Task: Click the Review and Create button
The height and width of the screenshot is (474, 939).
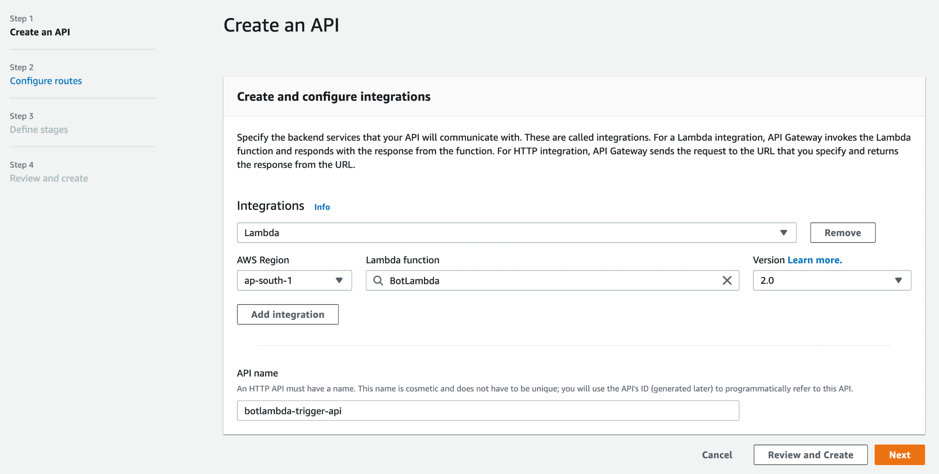Action: pos(810,455)
